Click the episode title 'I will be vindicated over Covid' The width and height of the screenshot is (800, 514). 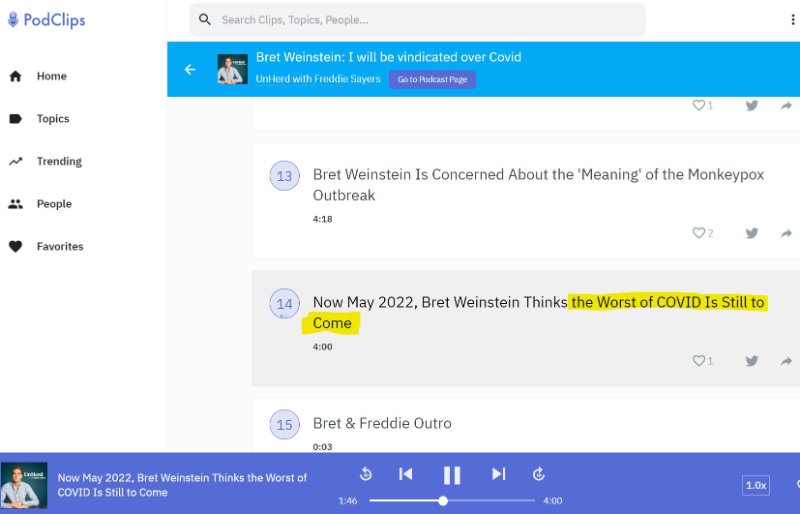click(388, 57)
